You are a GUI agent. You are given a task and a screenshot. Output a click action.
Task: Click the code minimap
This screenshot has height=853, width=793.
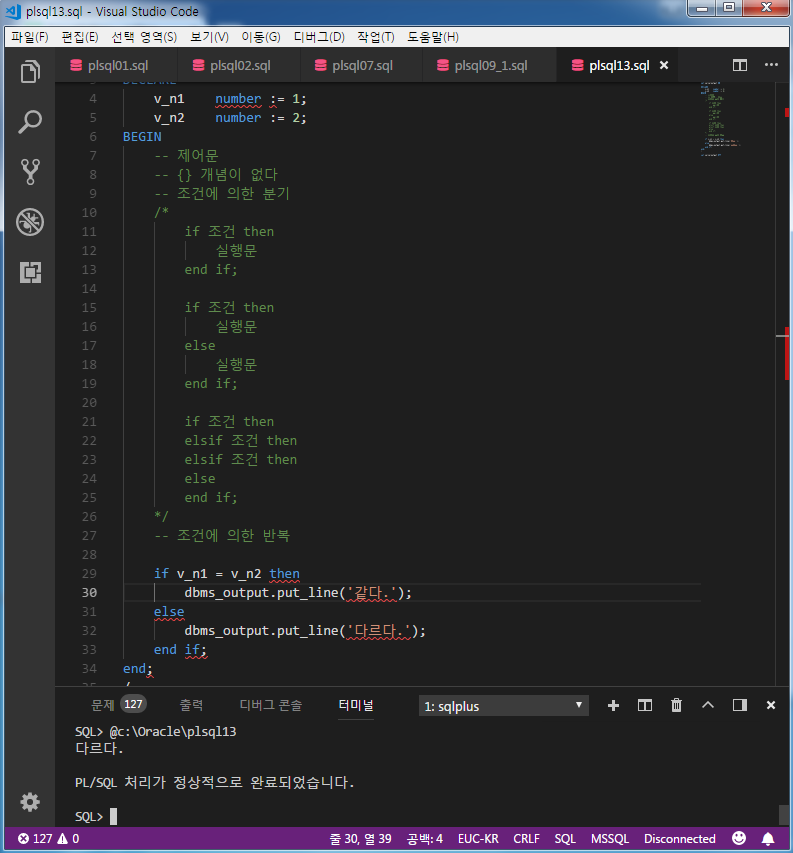point(721,120)
